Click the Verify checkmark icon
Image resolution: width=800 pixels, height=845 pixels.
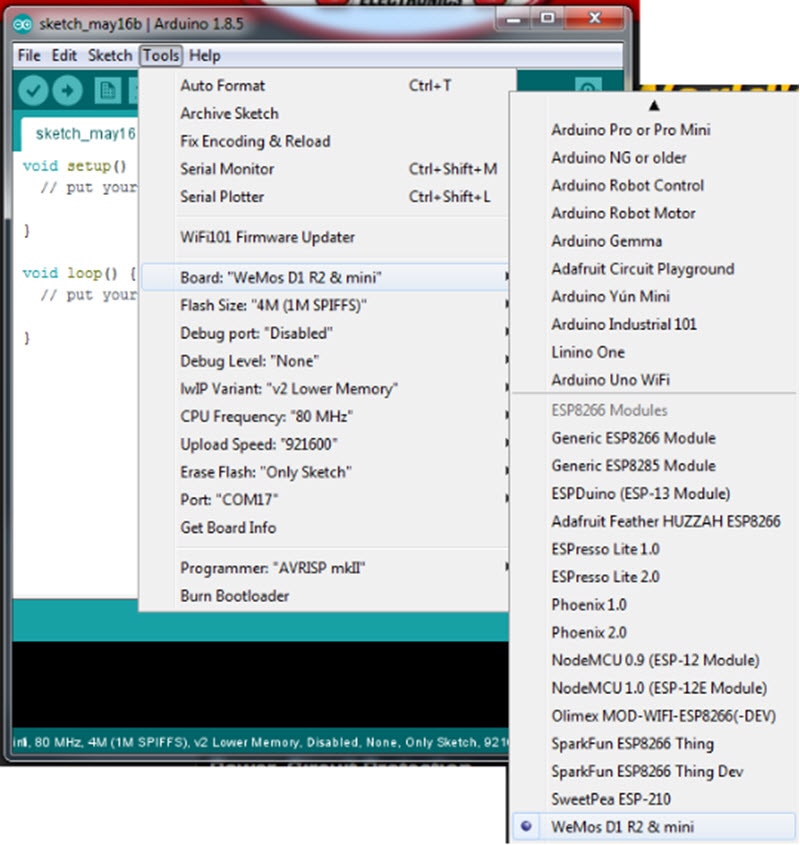(31, 89)
